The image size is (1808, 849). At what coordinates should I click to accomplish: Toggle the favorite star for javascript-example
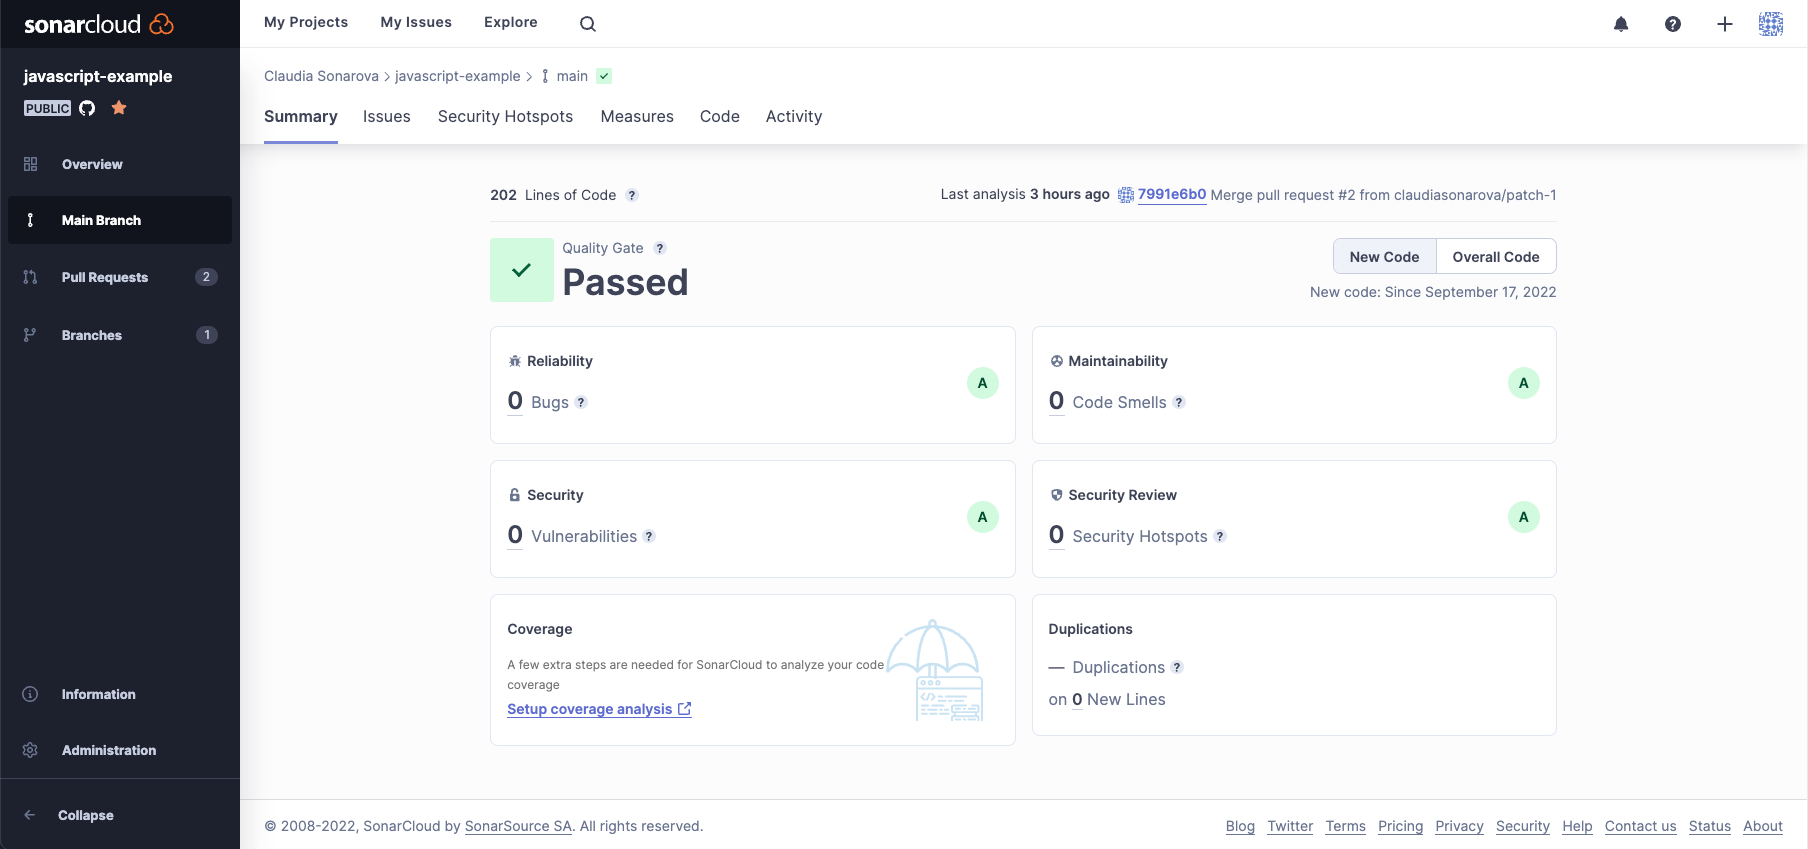tap(119, 108)
